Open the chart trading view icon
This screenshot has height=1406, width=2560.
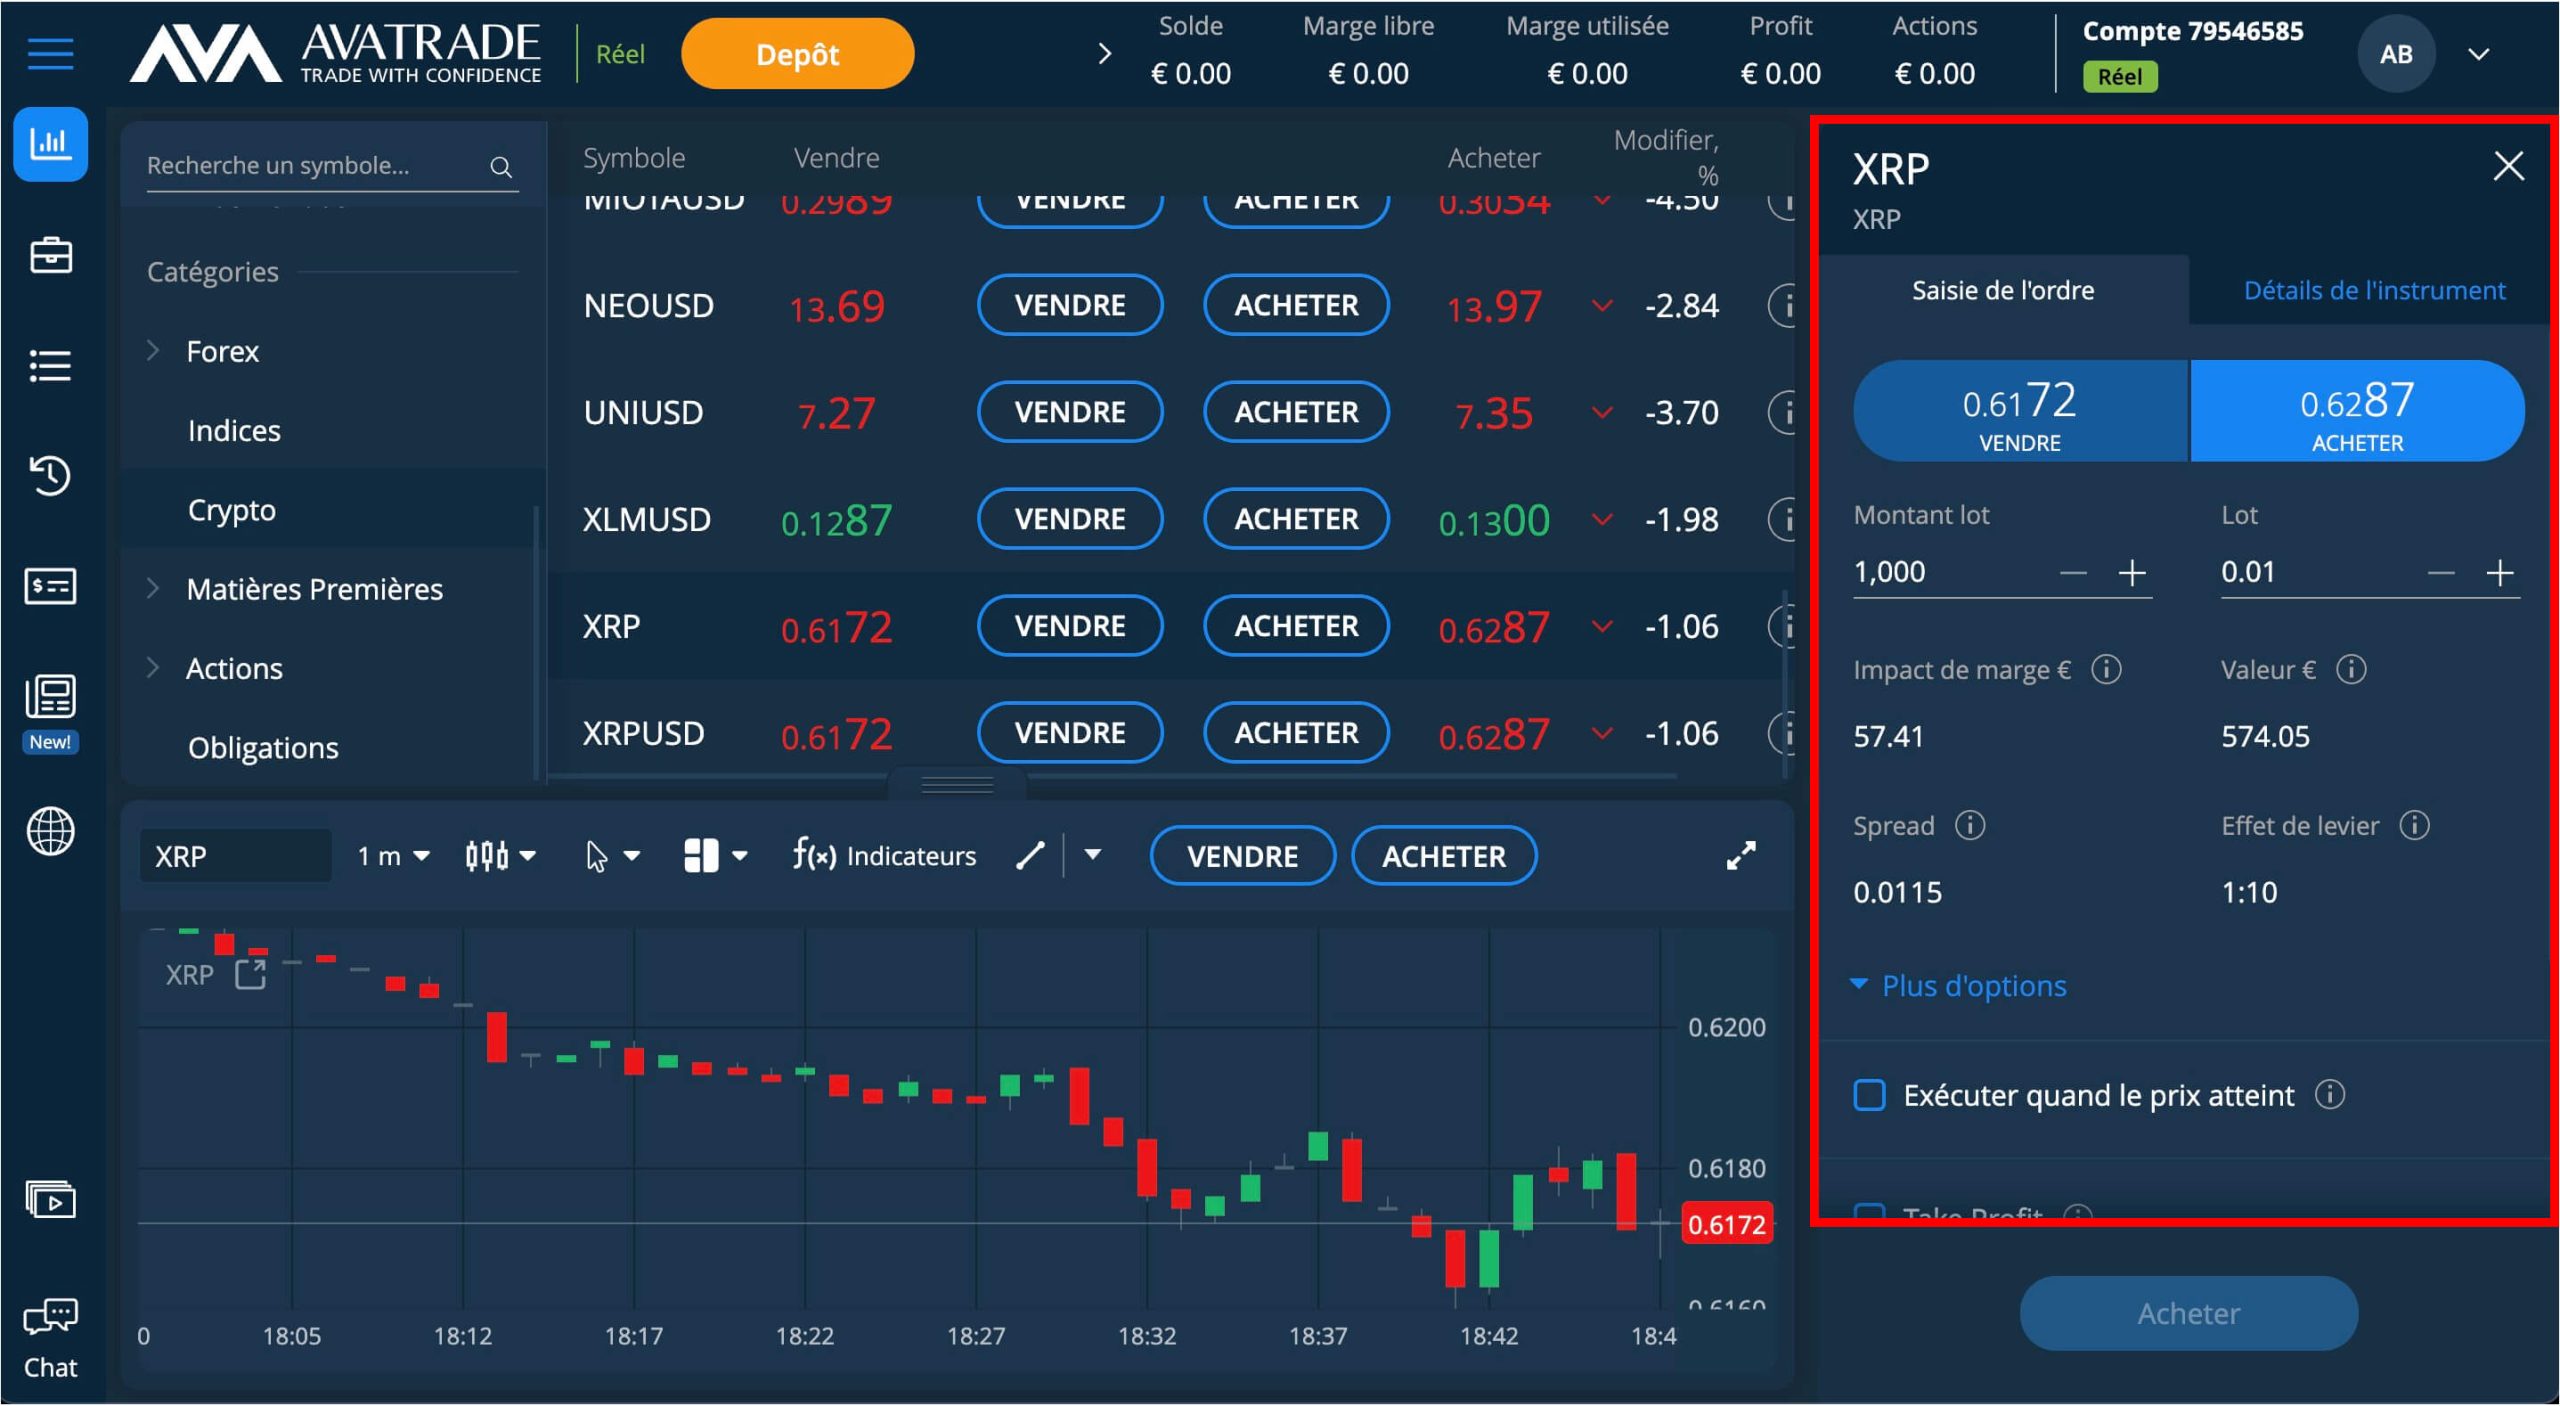(x=50, y=144)
